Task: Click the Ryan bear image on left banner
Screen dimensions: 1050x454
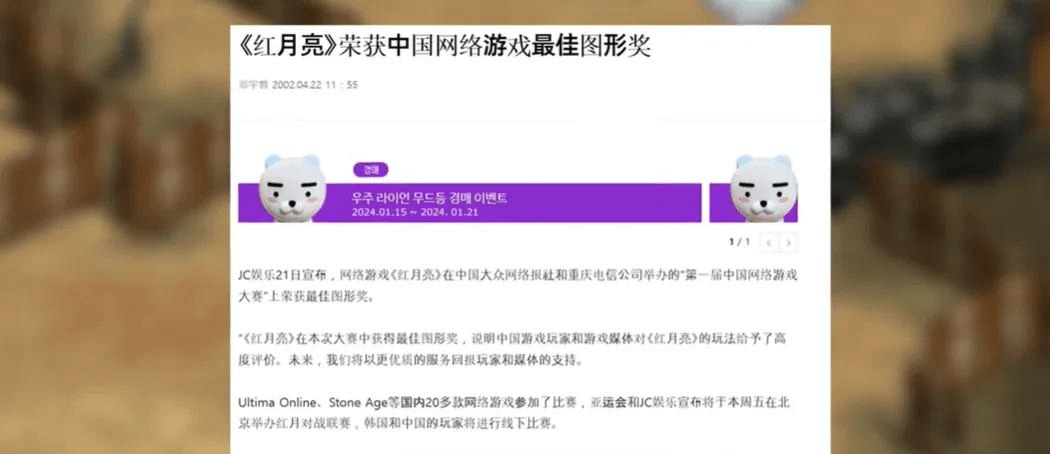Action: click(x=292, y=187)
